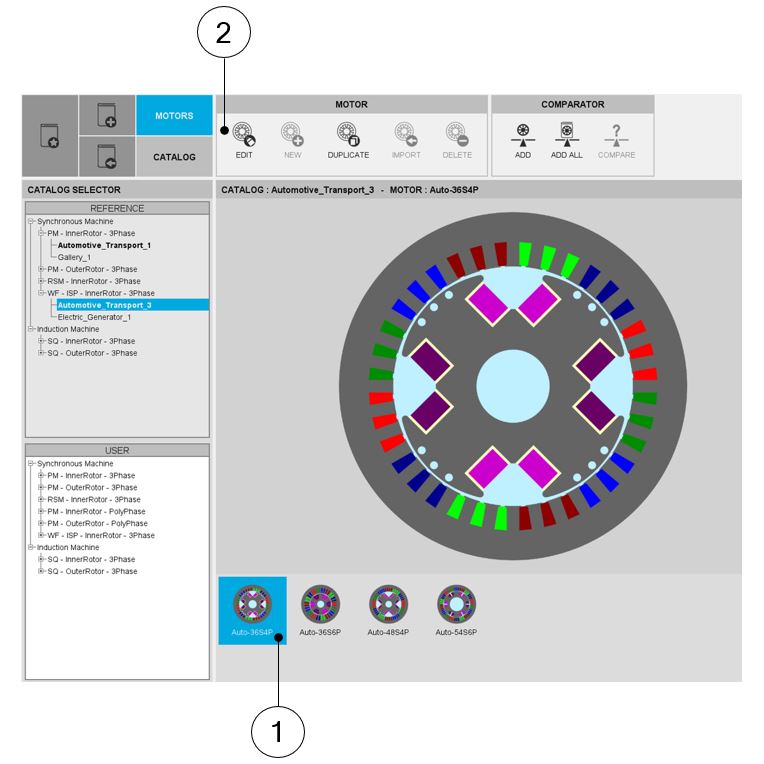Expand PM - InnerRotor - 3Phase in USER
Viewport: 764px width, 764px height.
[41, 476]
